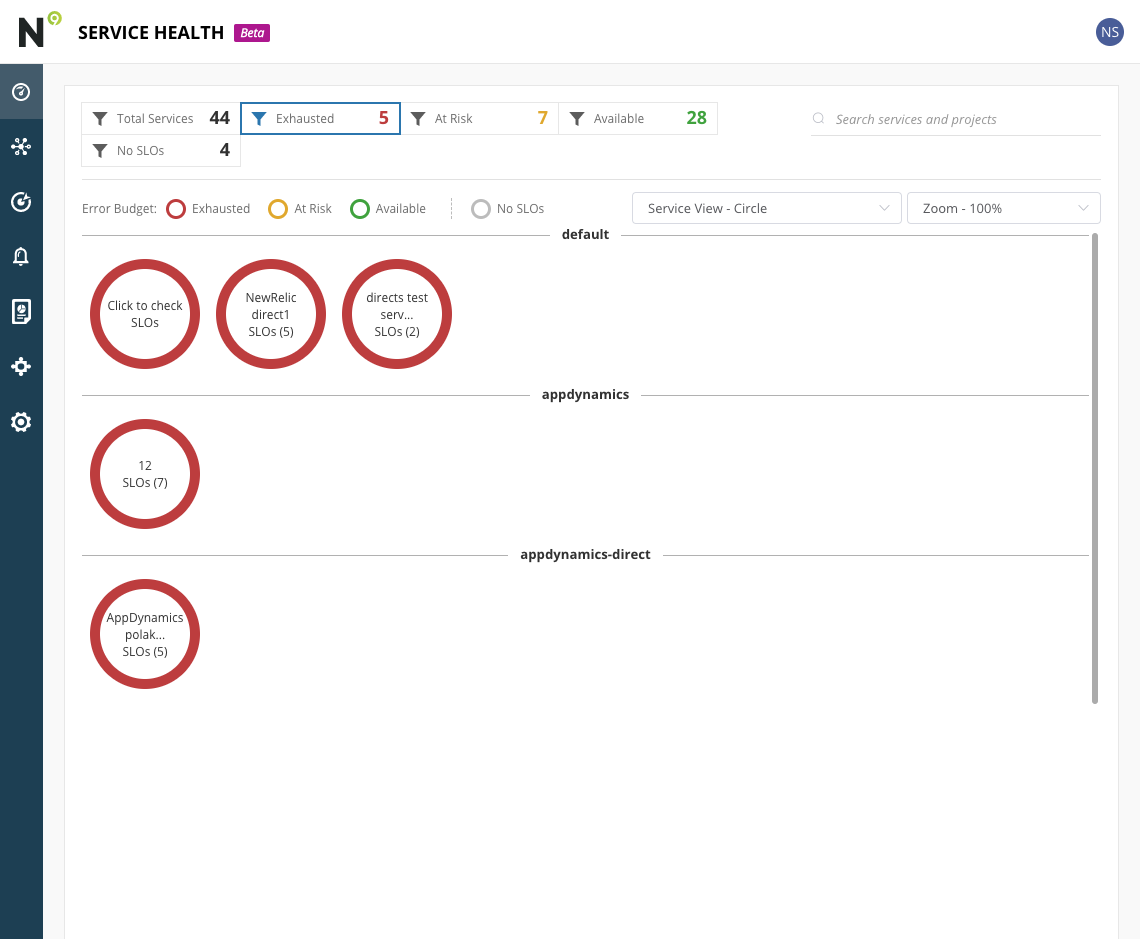Image resolution: width=1140 pixels, height=939 pixels.
Task: Open the alerts bell icon in sidebar
Action: click(21, 257)
